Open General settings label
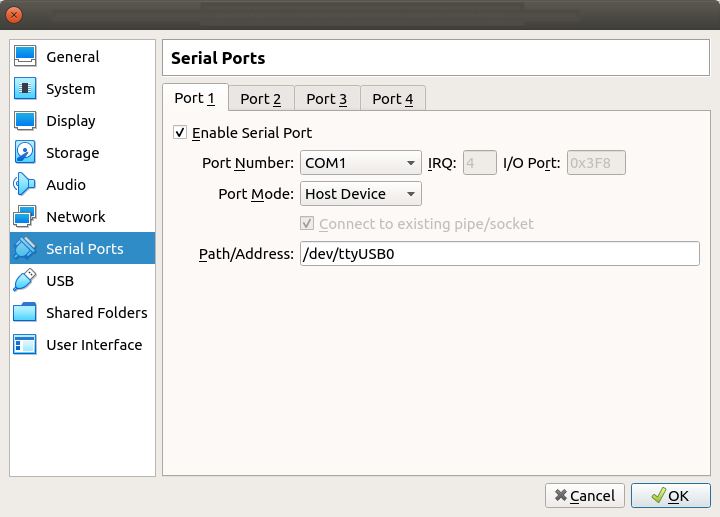720x517 pixels. click(73, 57)
